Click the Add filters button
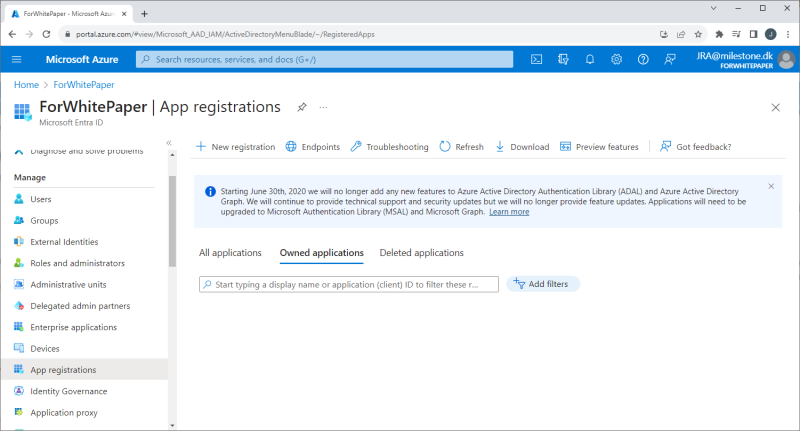800x431 pixels. [x=543, y=284]
